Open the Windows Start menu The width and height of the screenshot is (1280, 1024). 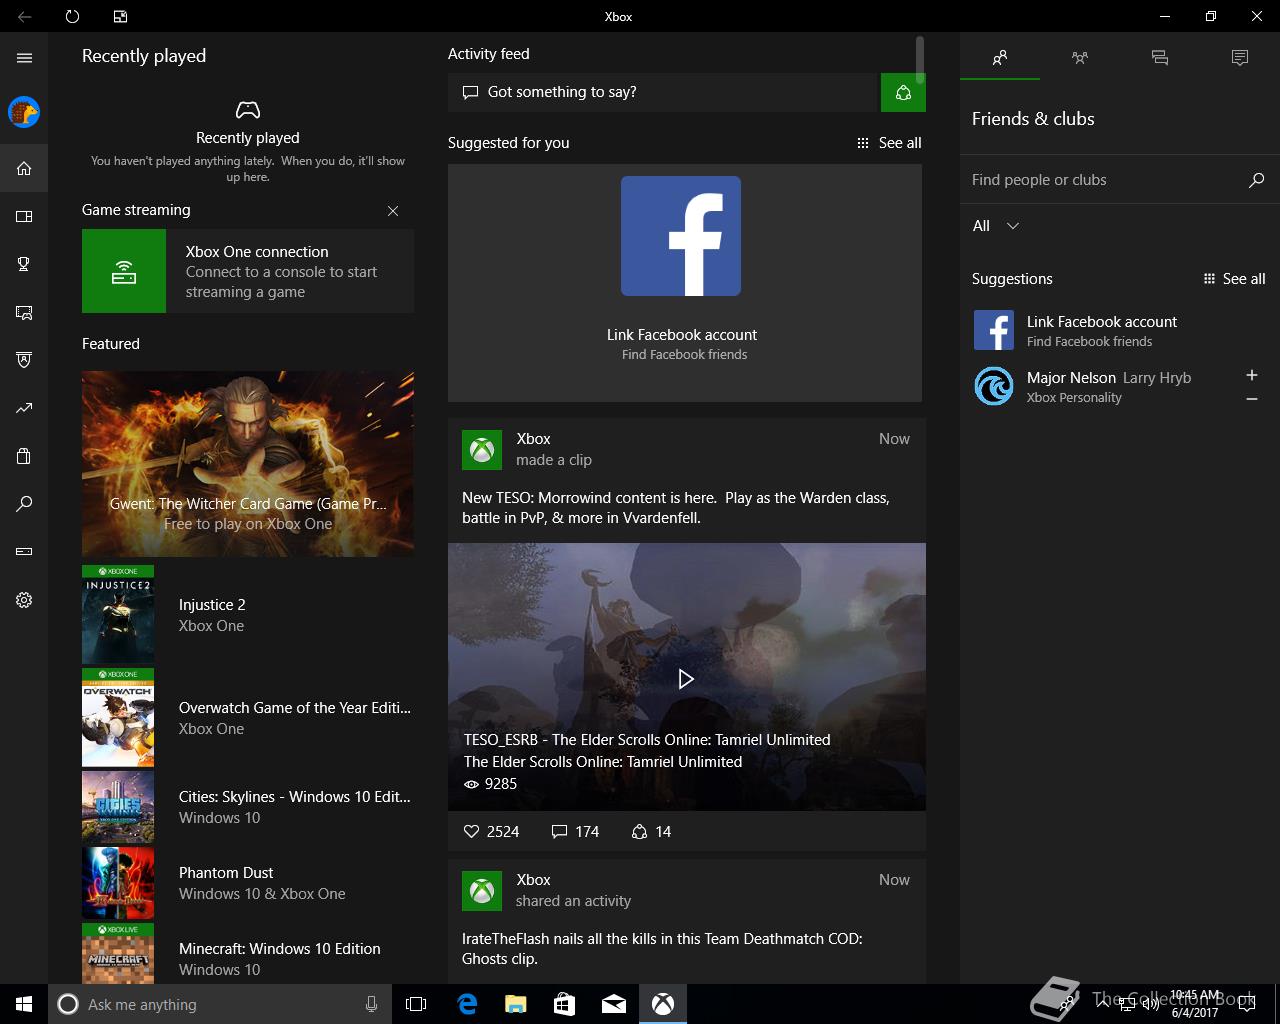(x=24, y=1004)
